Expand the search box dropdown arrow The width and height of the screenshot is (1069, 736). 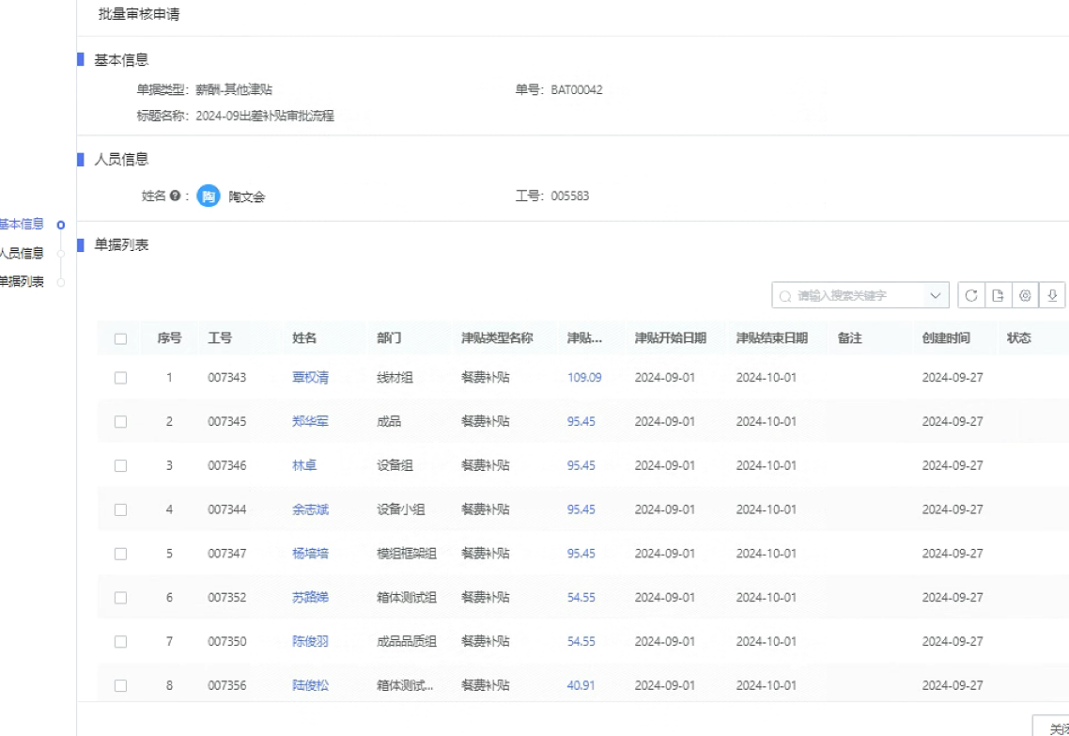tap(935, 296)
